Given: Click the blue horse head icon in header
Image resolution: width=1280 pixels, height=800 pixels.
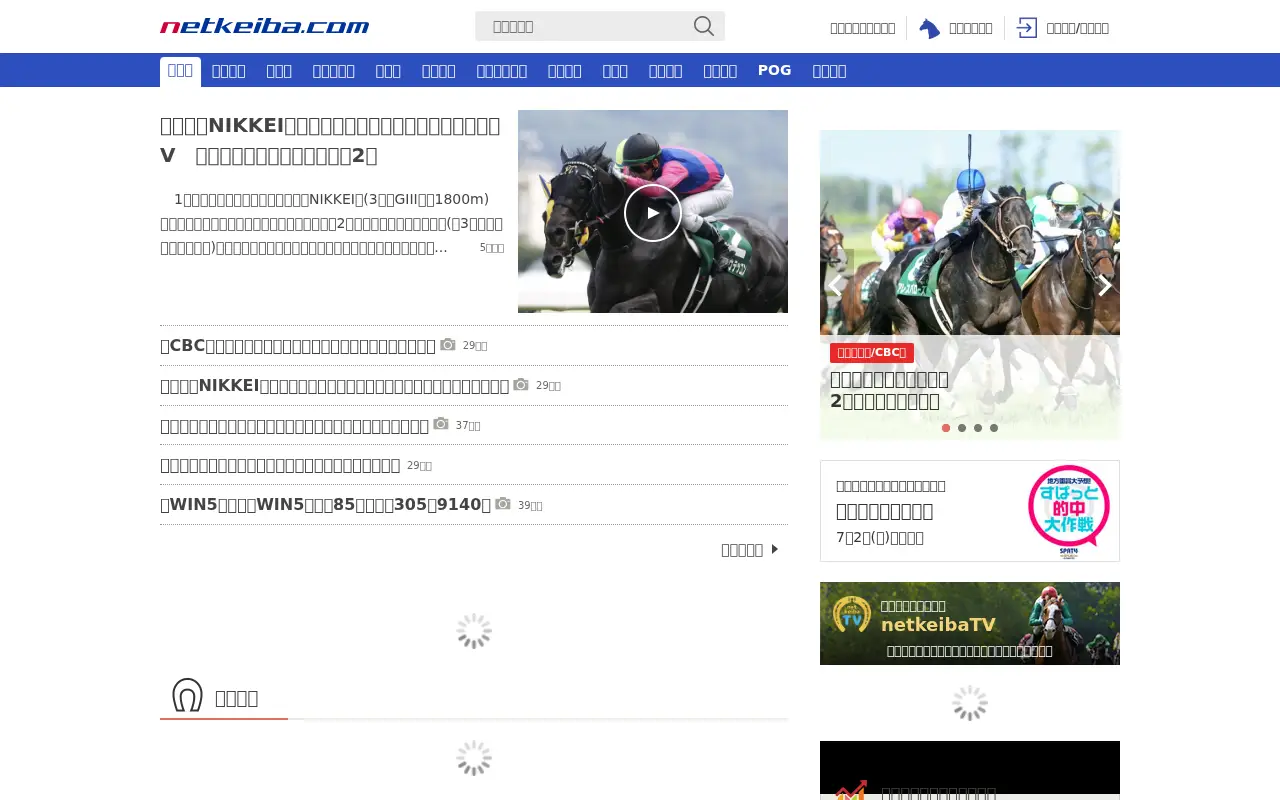Looking at the screenshot, I should [929, 28].
